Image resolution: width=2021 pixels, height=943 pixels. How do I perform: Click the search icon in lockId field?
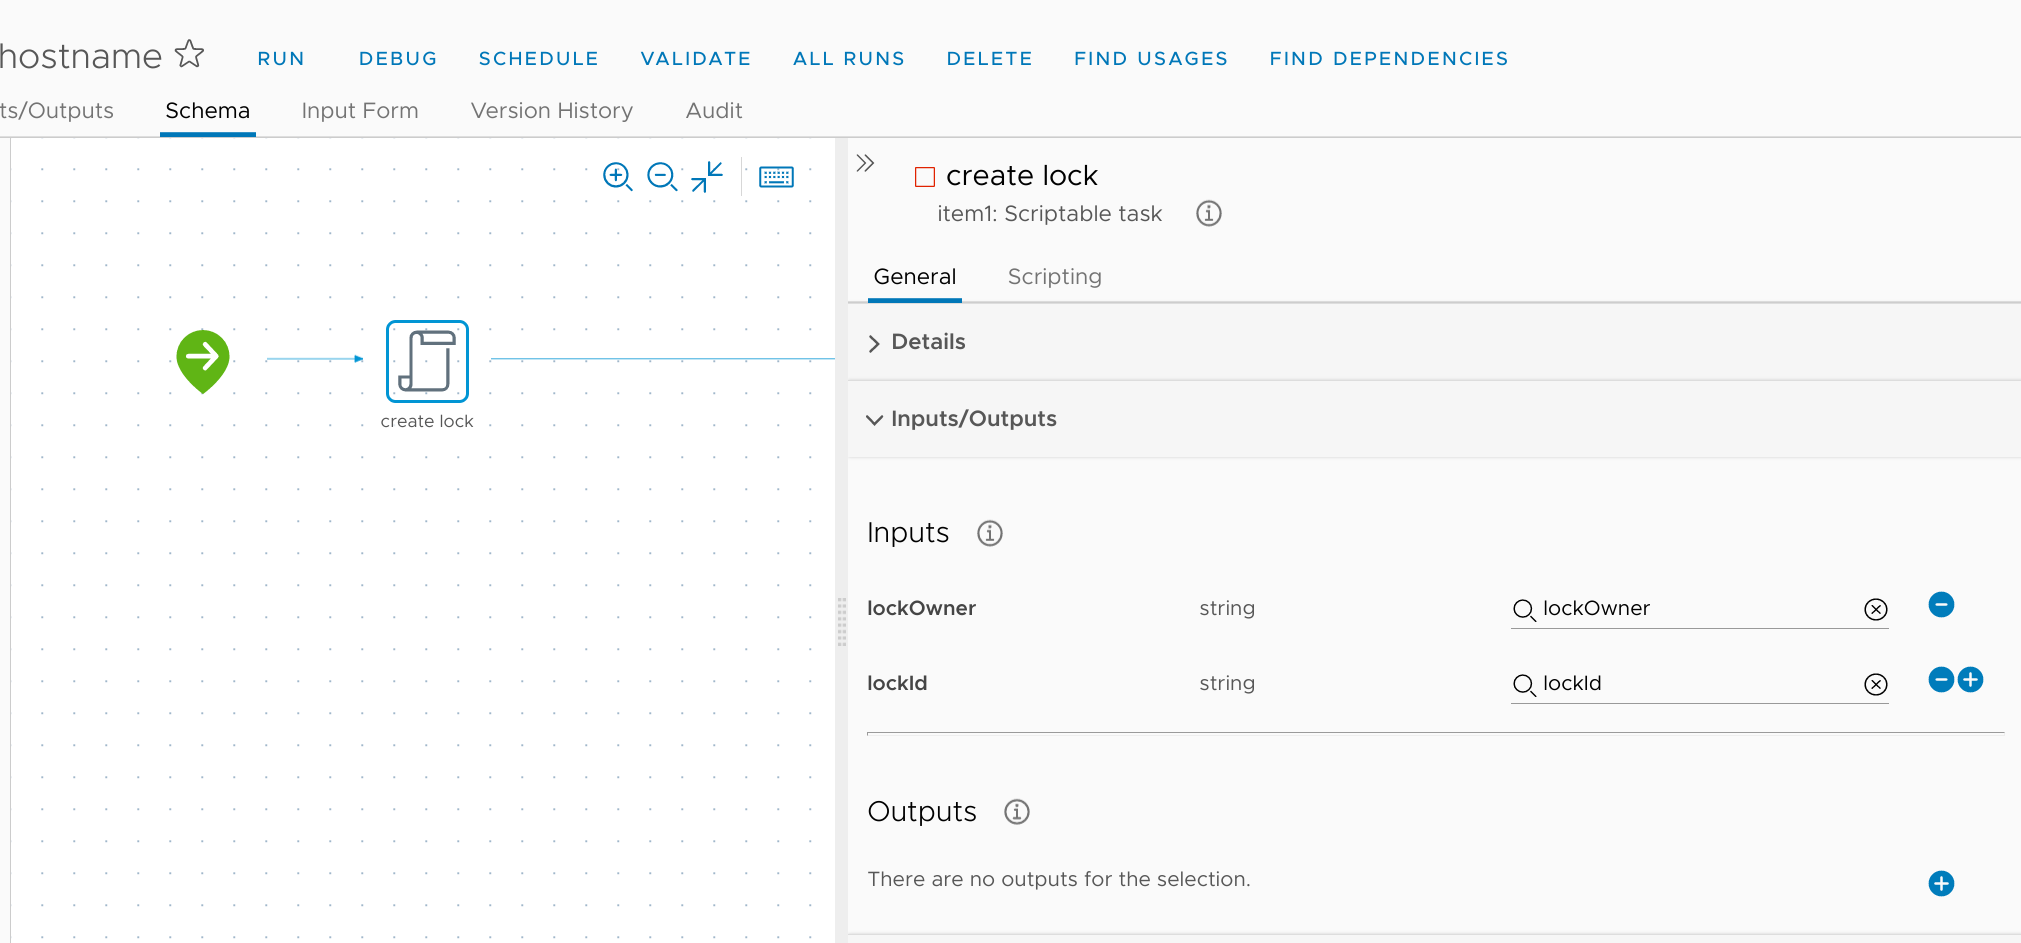point(1524,685)
